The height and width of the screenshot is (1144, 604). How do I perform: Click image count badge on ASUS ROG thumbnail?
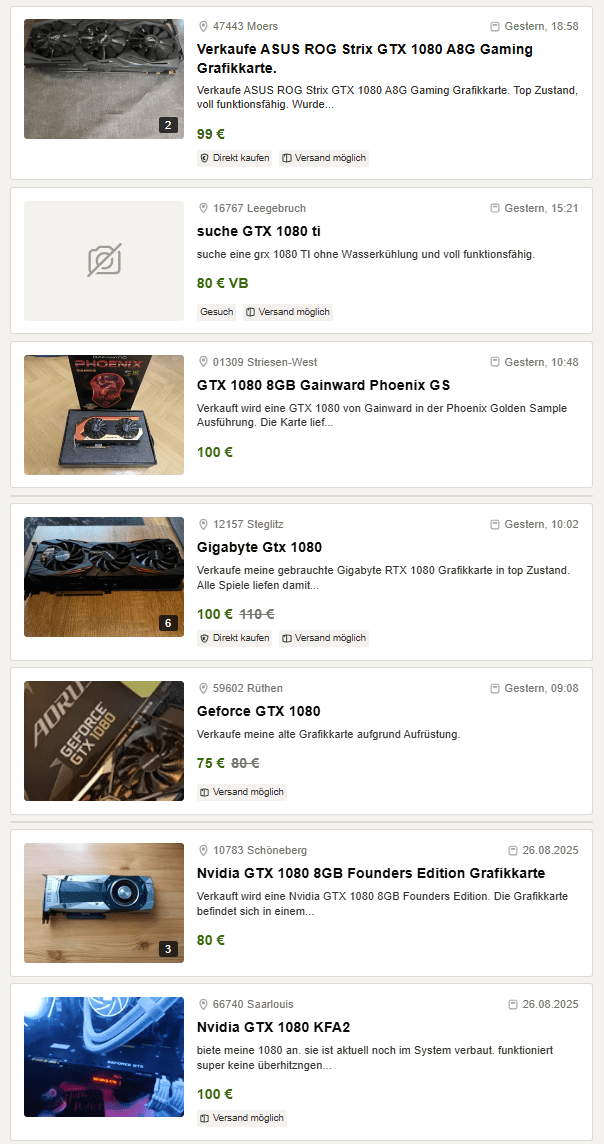coord(168,125)
